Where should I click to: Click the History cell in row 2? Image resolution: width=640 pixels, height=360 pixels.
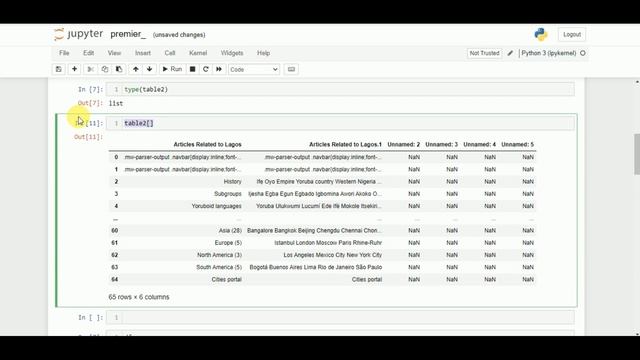click(x=233, y=182)
